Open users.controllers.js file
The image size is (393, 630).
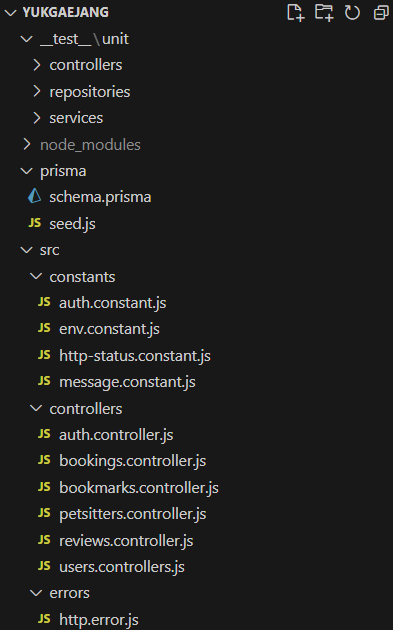pyautogui.click(x=122, y=567)
